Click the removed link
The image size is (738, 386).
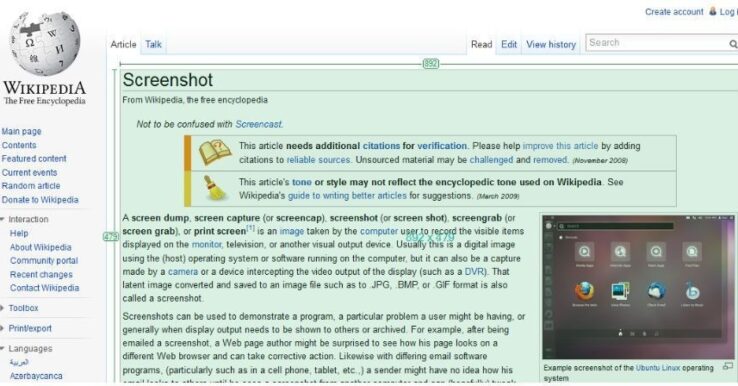pos(550,160)
